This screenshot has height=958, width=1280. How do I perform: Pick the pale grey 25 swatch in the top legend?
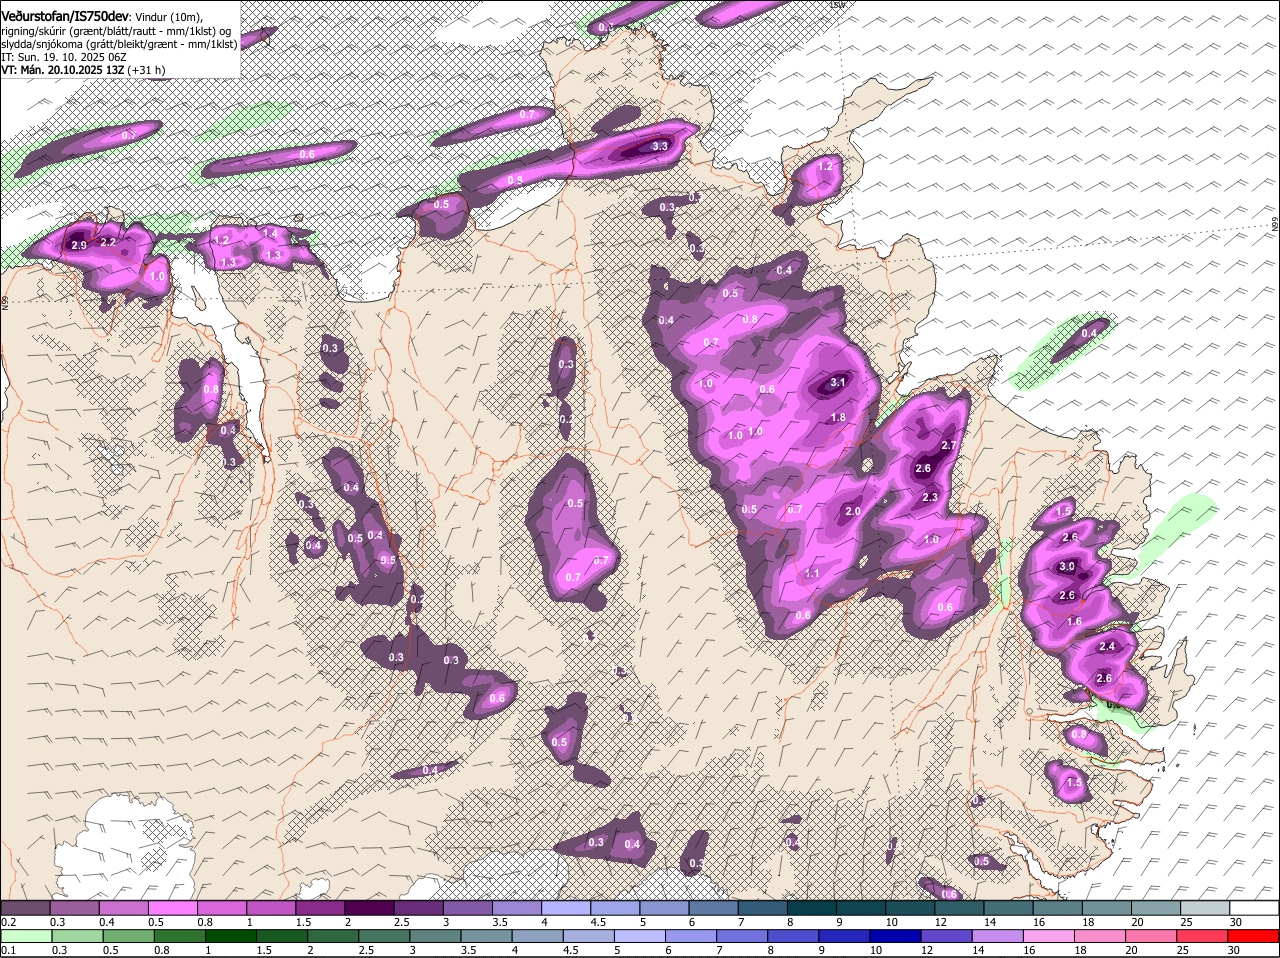(1205, 908)
